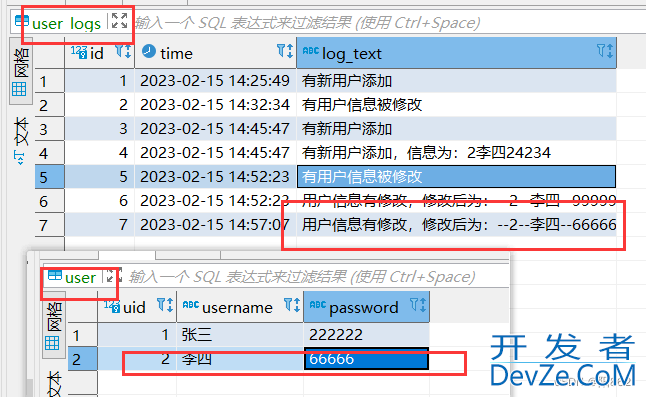Click log_text cell in row 2
The width and height of the screenshot is (646, 397).
[x=456, y=105]
